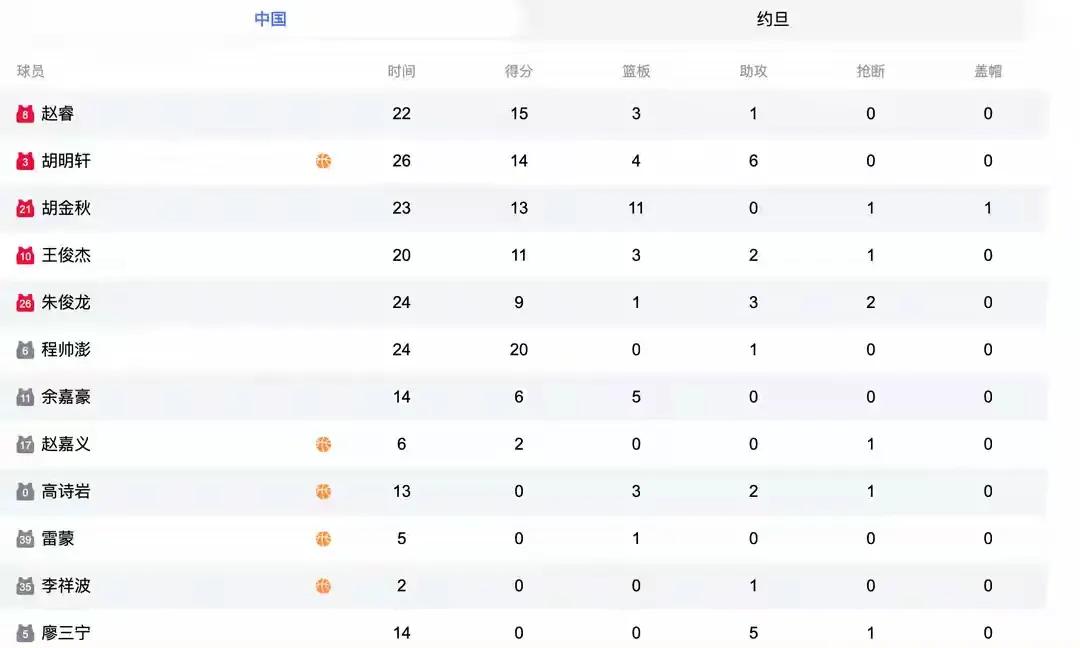Click 胡金秋's number 21 jersey icon
The height and width of the screenshot is (648, 1080).
coord(25,208)
